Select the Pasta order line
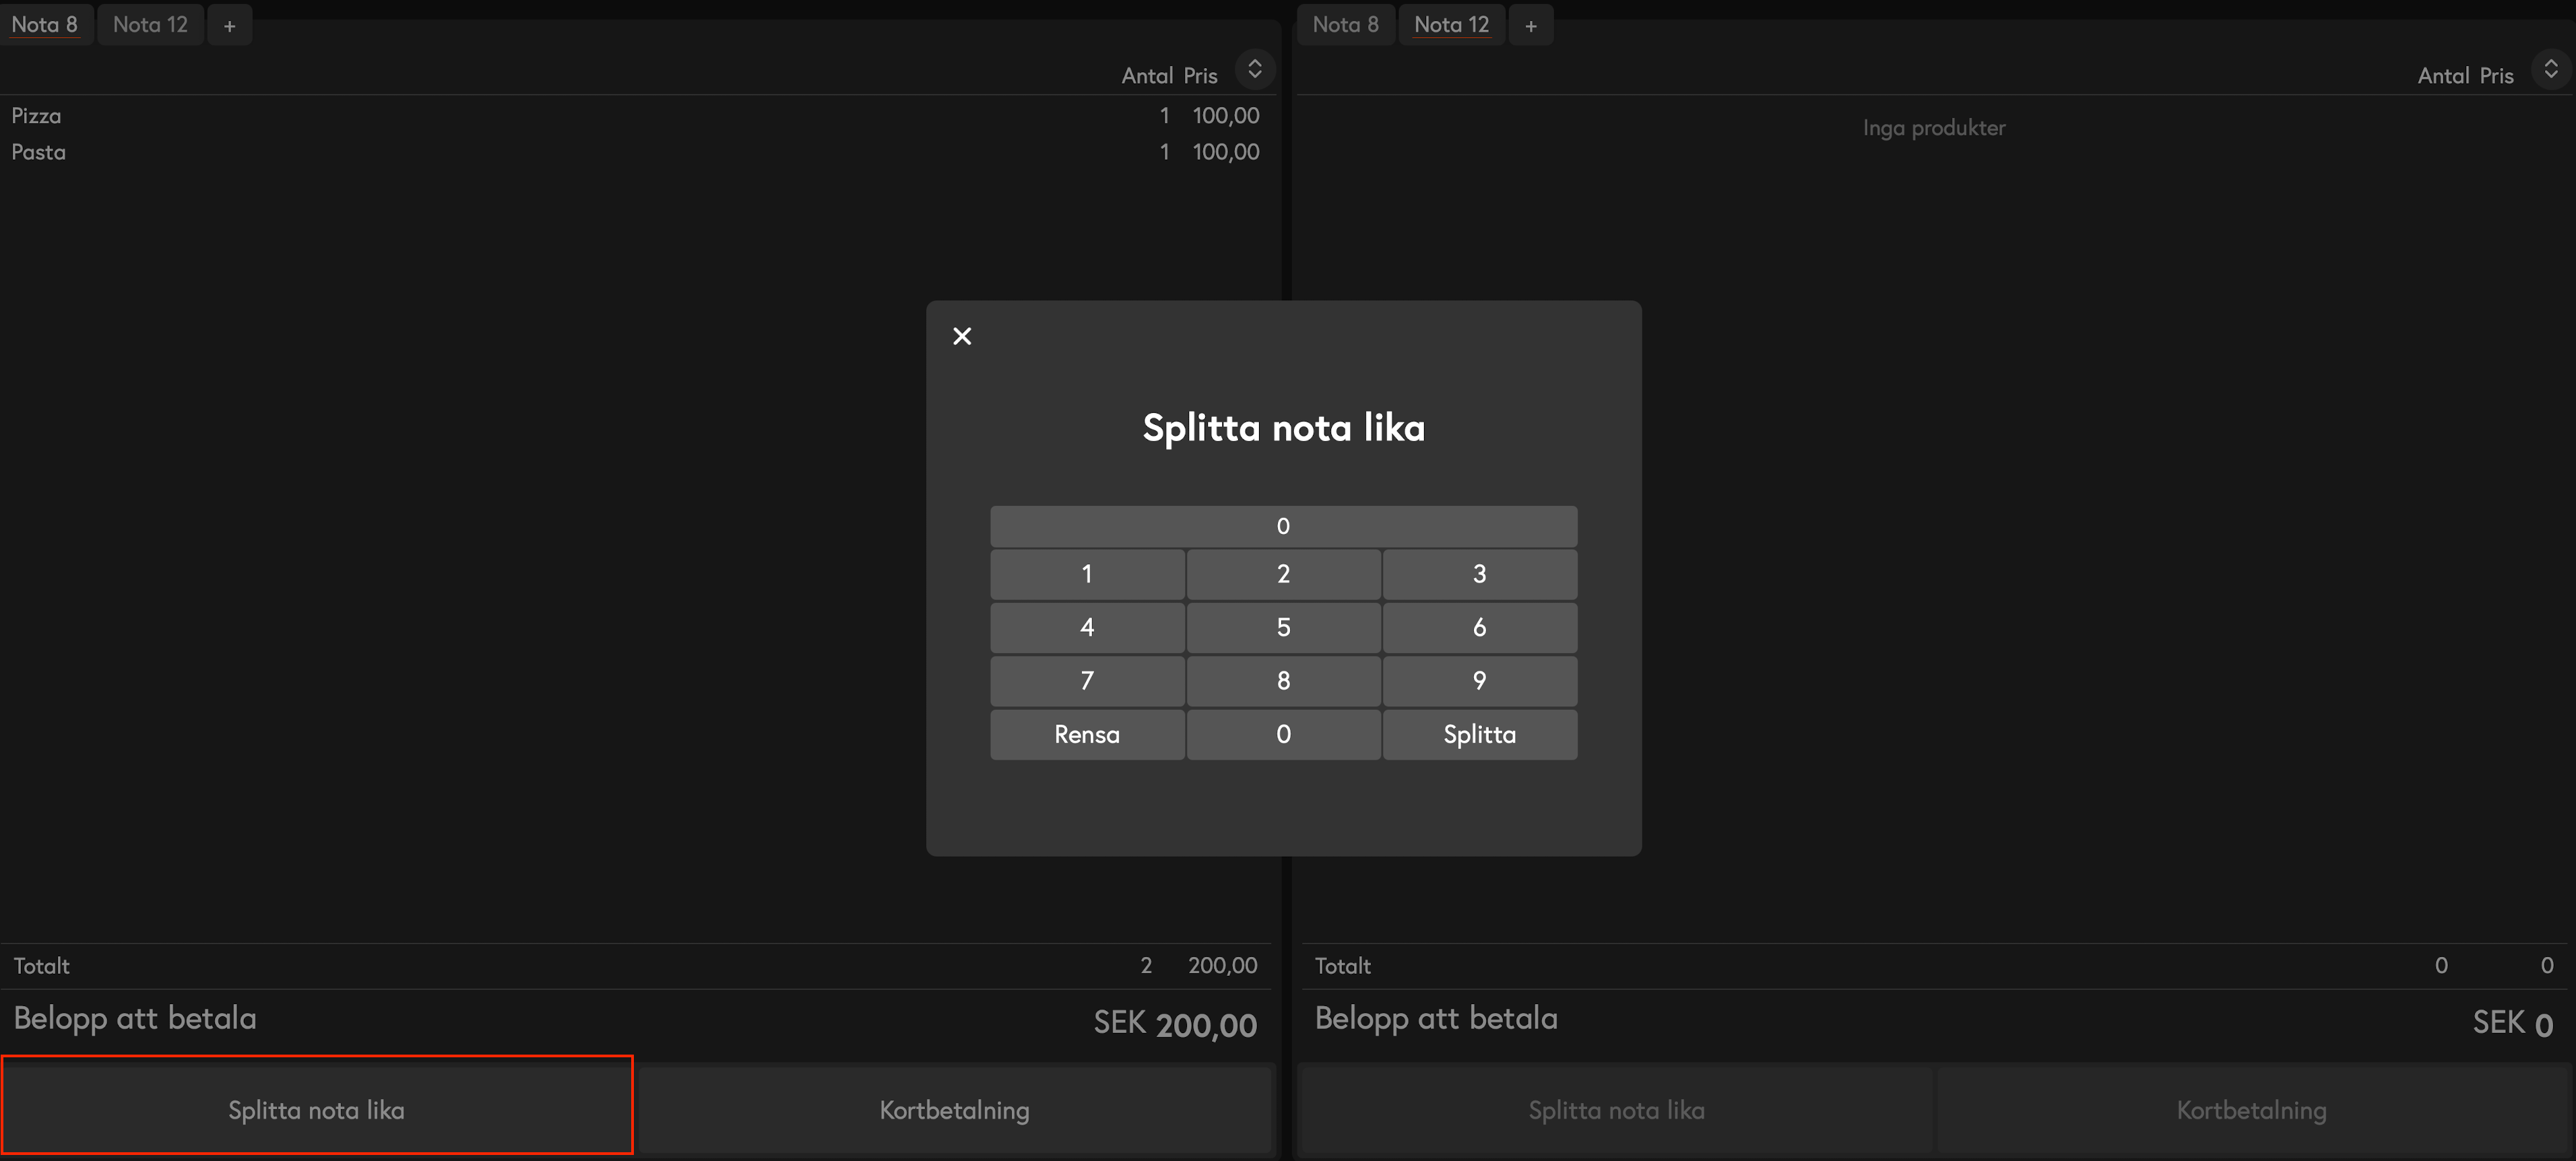This screenshot has height=1161, width=2576. click(x=636, y=152)
